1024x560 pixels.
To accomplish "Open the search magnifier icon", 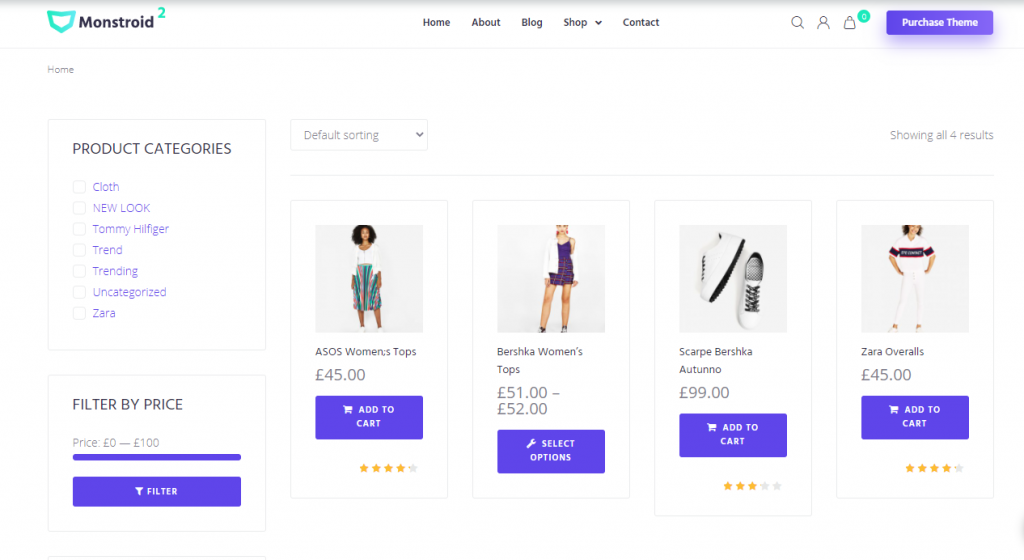I will 797,22.
